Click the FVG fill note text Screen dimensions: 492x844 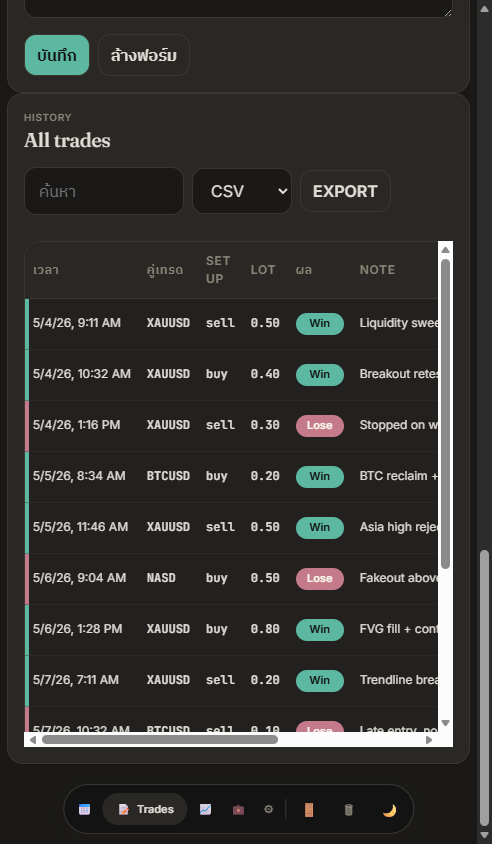click(x=399, y=629)
